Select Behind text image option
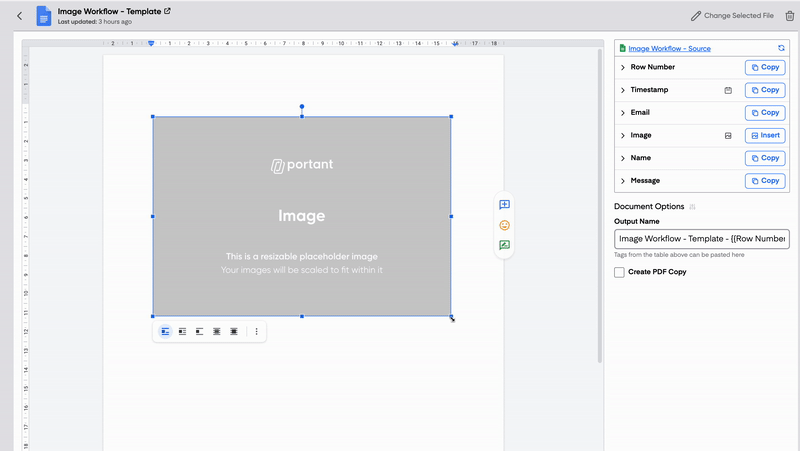Viewport: 800px width, 451px height. [217, 332]
